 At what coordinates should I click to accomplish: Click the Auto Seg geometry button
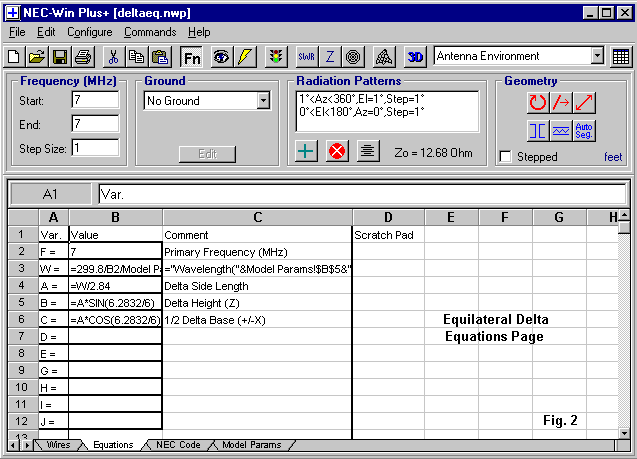[585, 130]
